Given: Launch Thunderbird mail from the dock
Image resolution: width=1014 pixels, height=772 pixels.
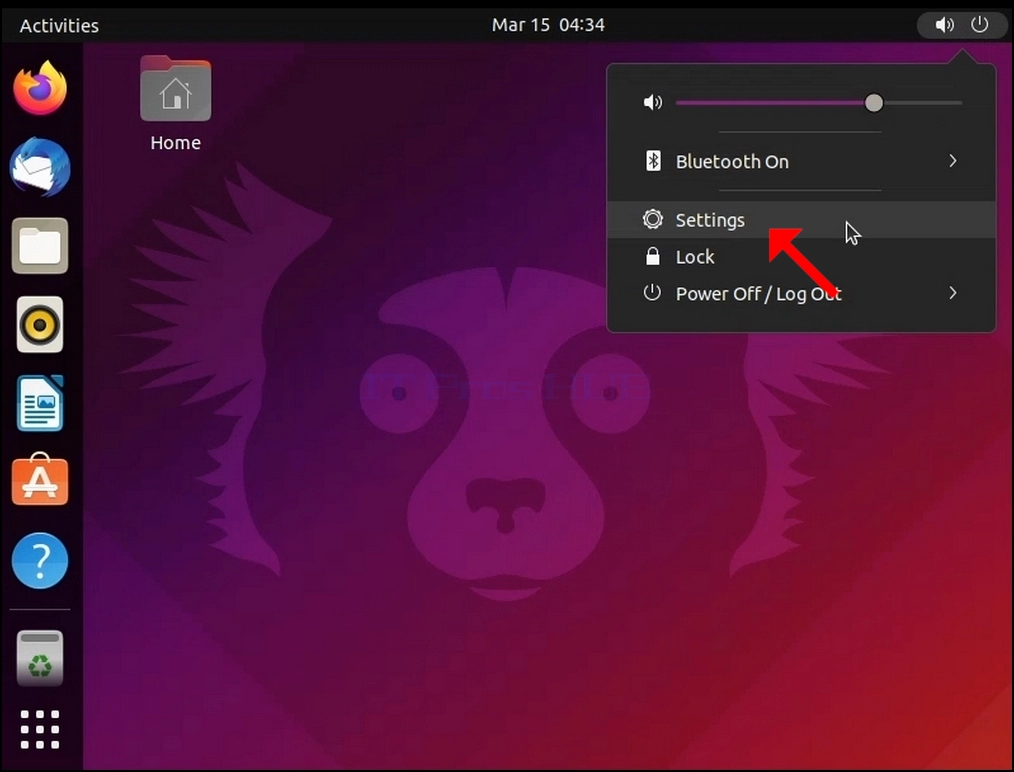Looking at the screenshot, I should (40, 167).
